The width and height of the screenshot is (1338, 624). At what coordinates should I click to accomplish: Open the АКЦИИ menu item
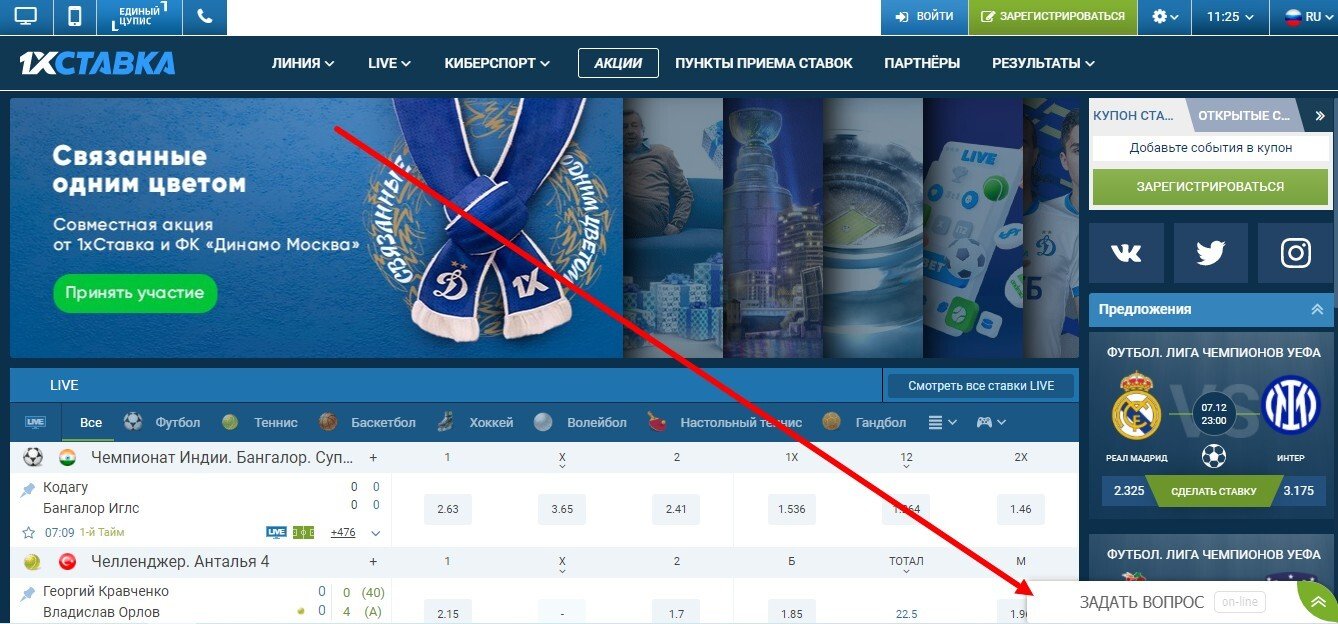pyautogui.click(x=618, y=63)
